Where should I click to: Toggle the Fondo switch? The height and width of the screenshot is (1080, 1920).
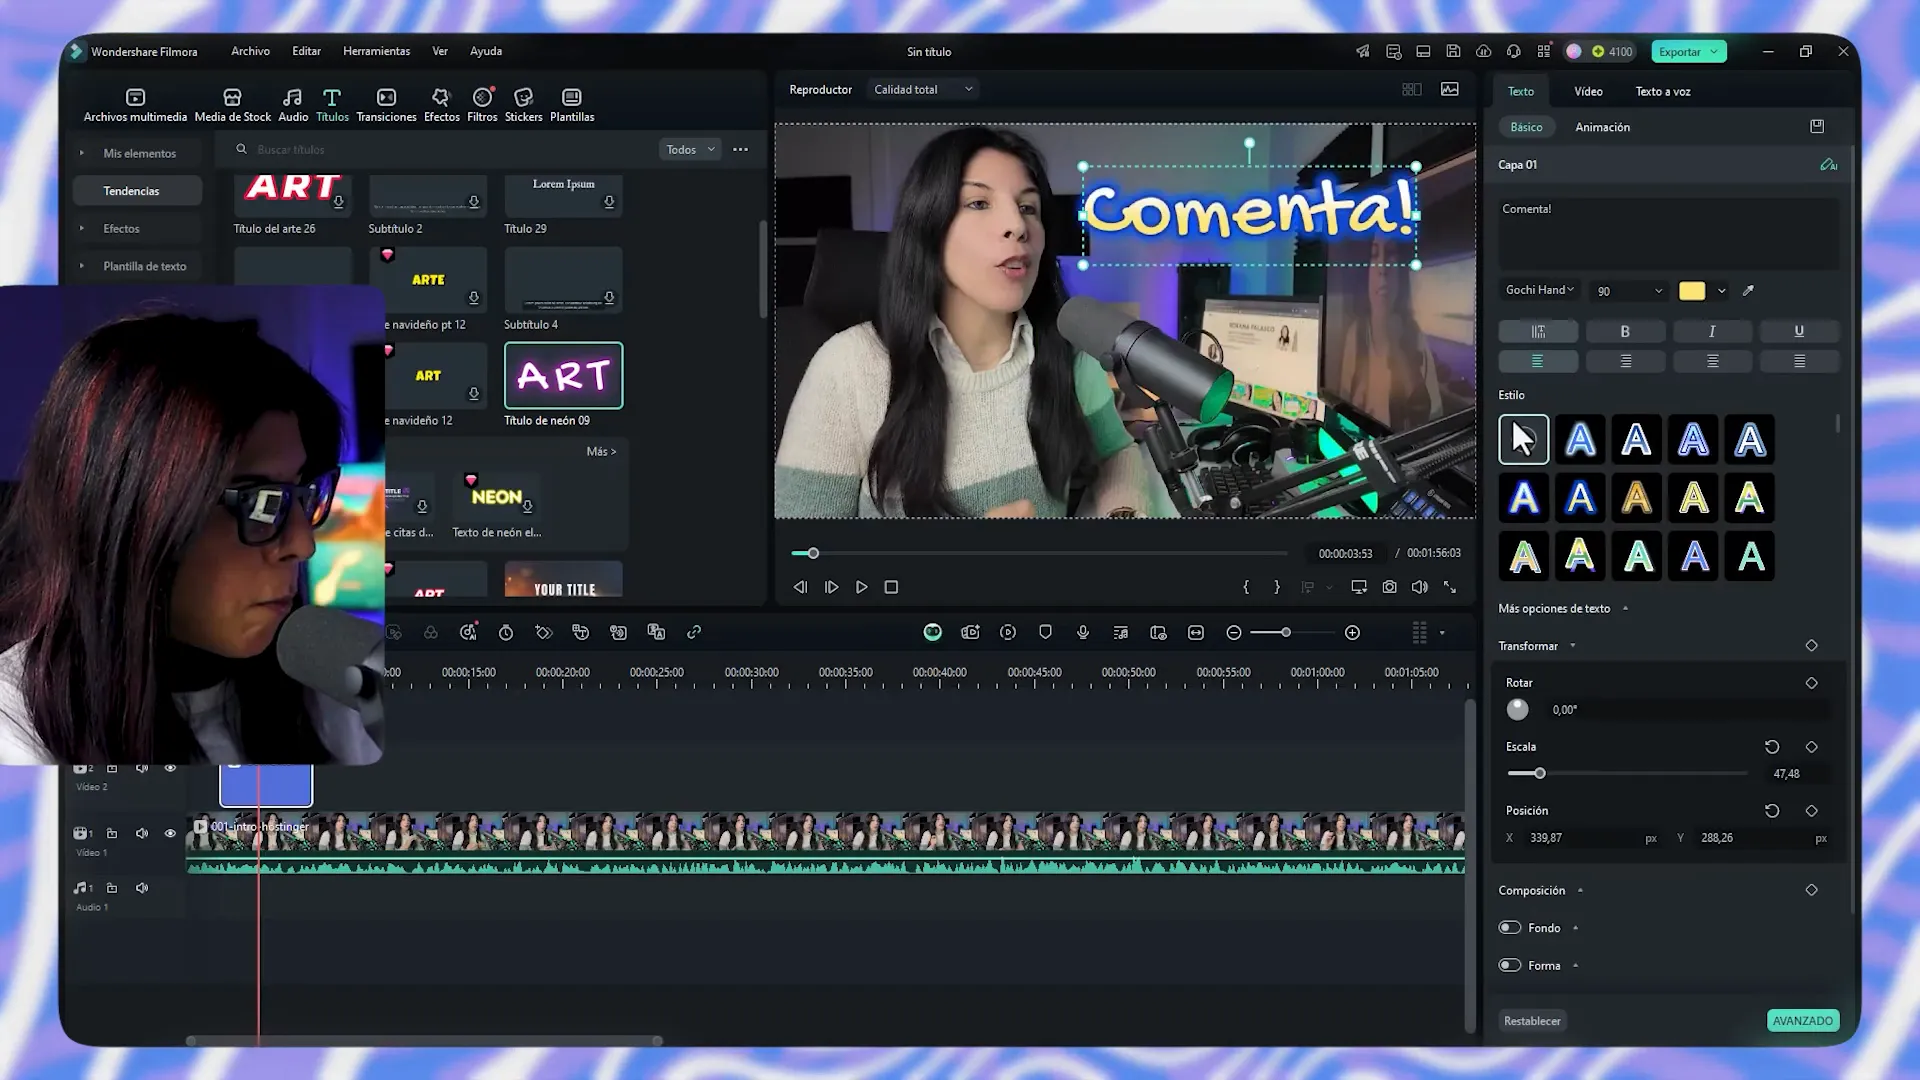tap(1510, 928)
